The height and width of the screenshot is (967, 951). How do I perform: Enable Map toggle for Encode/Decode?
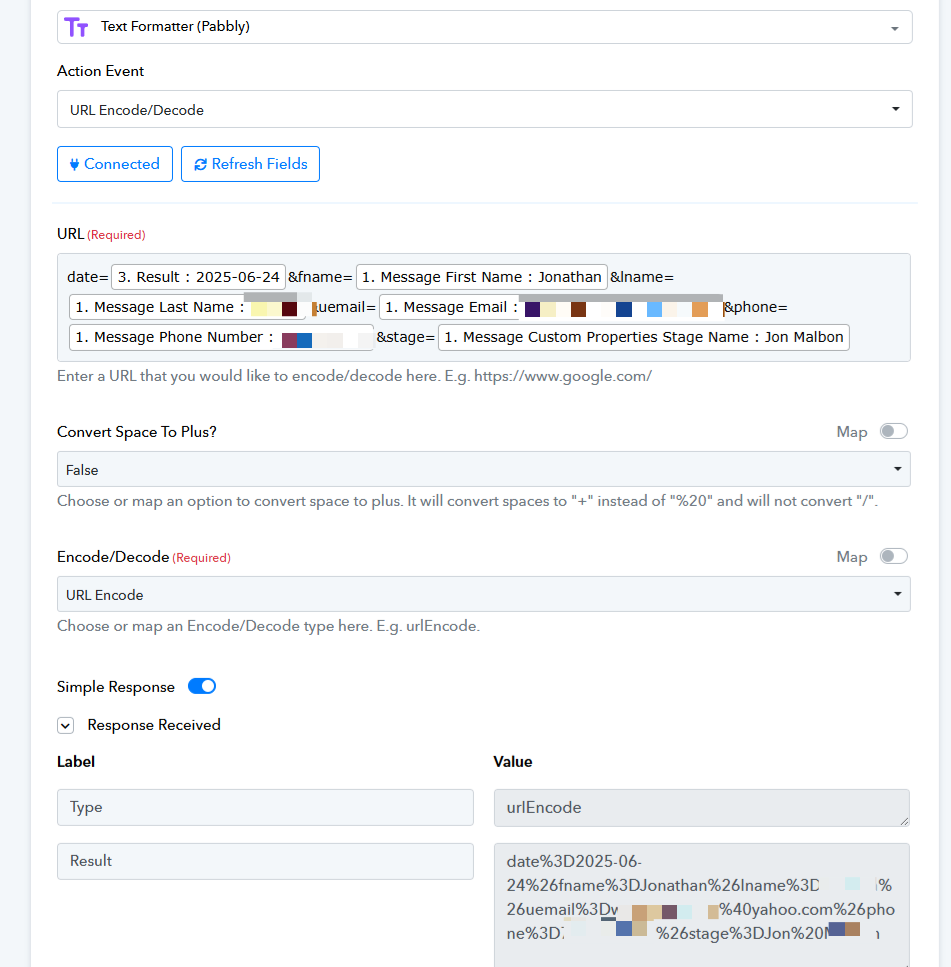pos(893,556)
